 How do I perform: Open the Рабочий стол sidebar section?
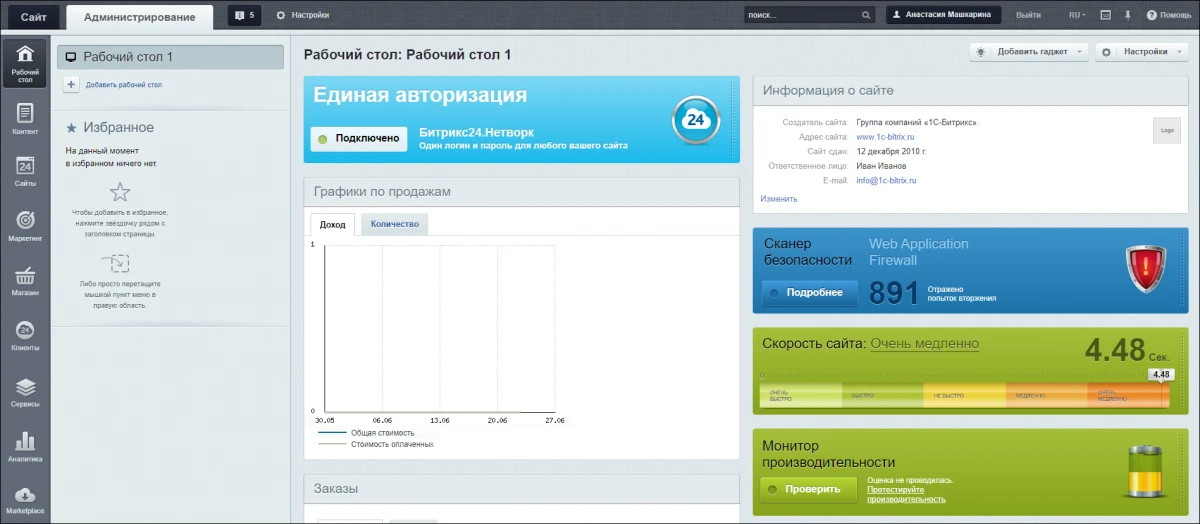[x=25, y=62]
